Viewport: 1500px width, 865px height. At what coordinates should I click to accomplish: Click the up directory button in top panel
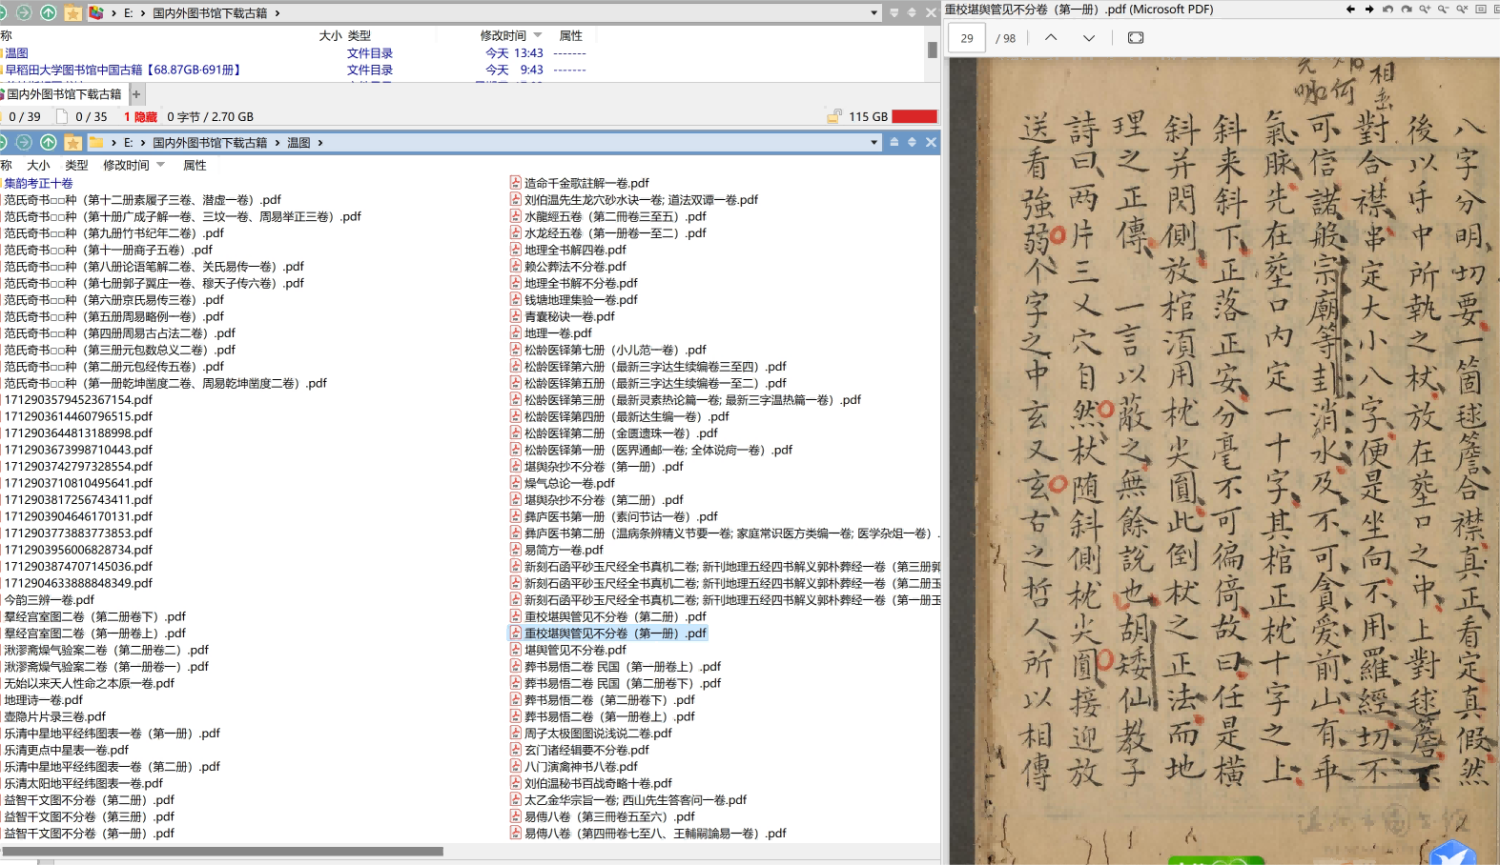(x=48, y=13)
